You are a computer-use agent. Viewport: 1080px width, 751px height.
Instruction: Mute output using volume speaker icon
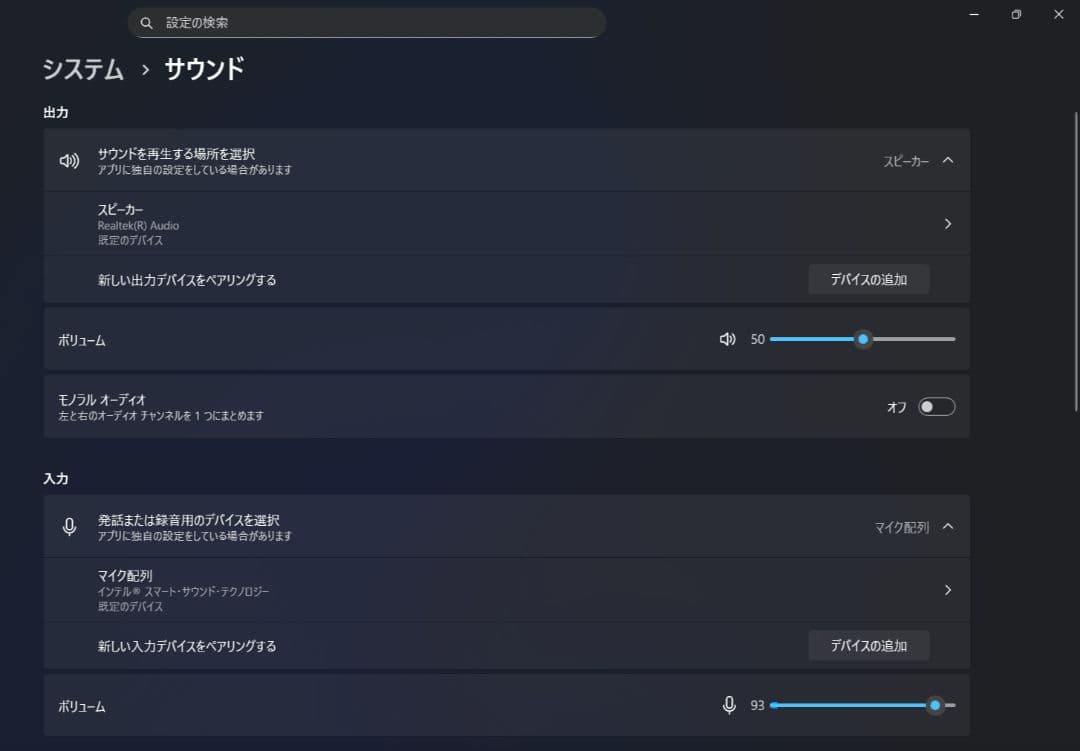[728, 339]
